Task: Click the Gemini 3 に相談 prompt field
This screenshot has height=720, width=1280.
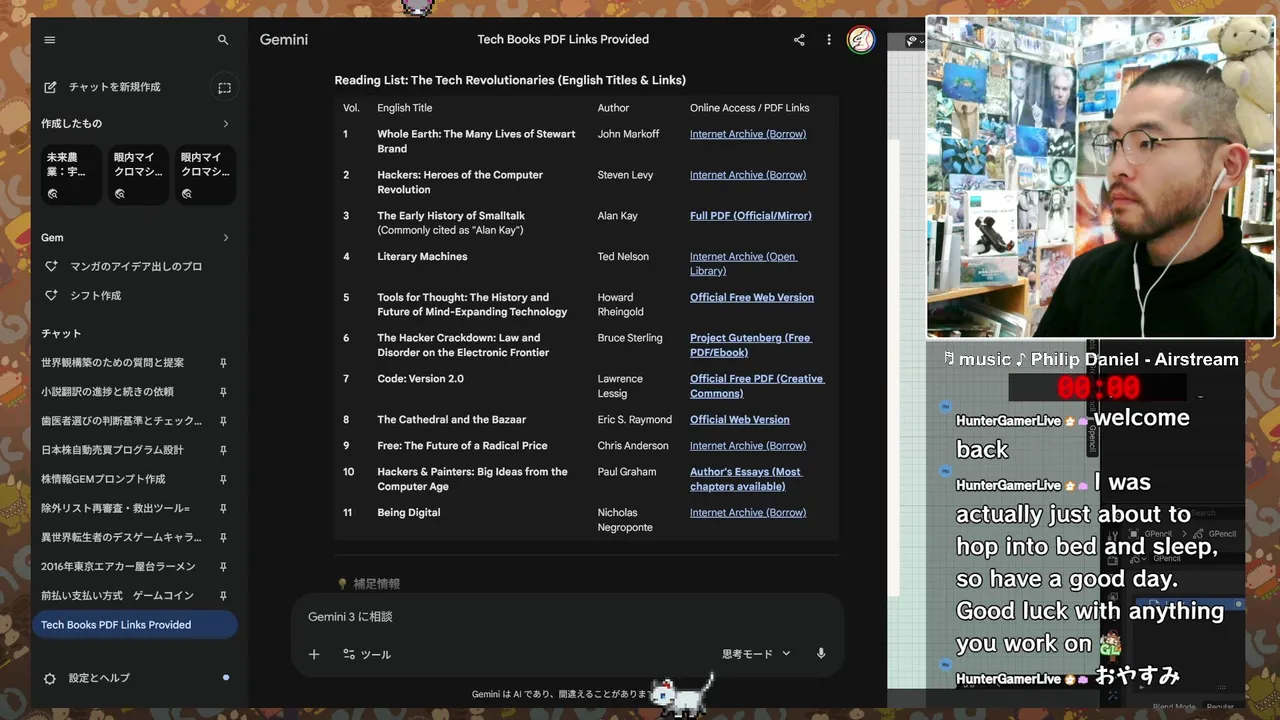Action: click(567, 617)
